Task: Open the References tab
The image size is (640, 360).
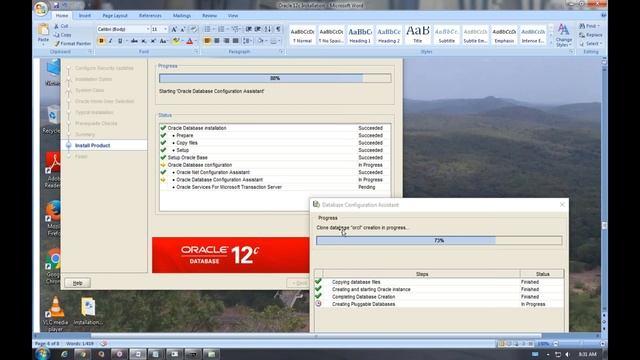Action: point(150,16)
